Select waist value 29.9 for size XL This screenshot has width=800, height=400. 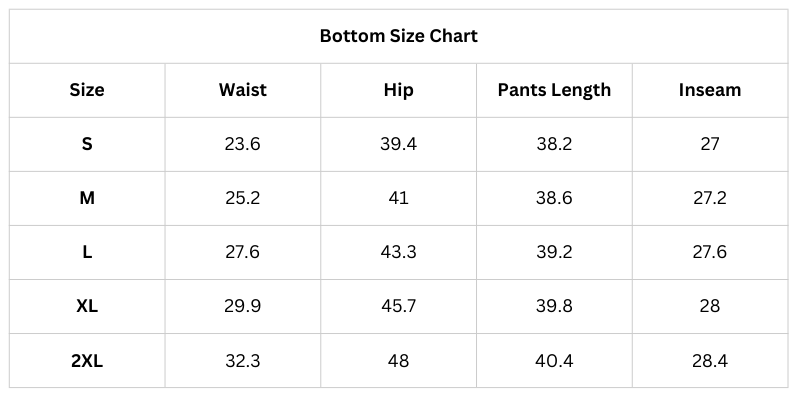pos(242,306)
